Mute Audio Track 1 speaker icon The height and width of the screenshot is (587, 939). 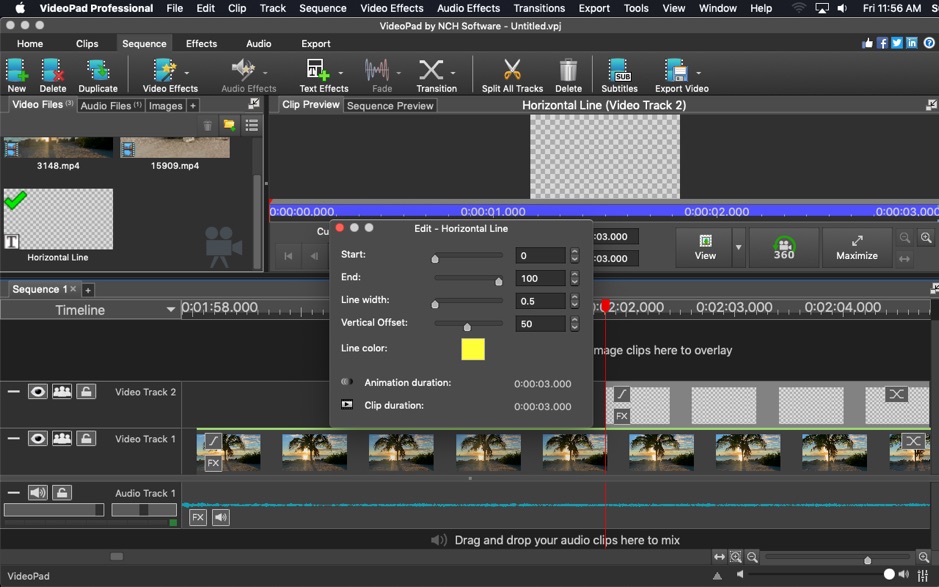(x=37, y=493)
